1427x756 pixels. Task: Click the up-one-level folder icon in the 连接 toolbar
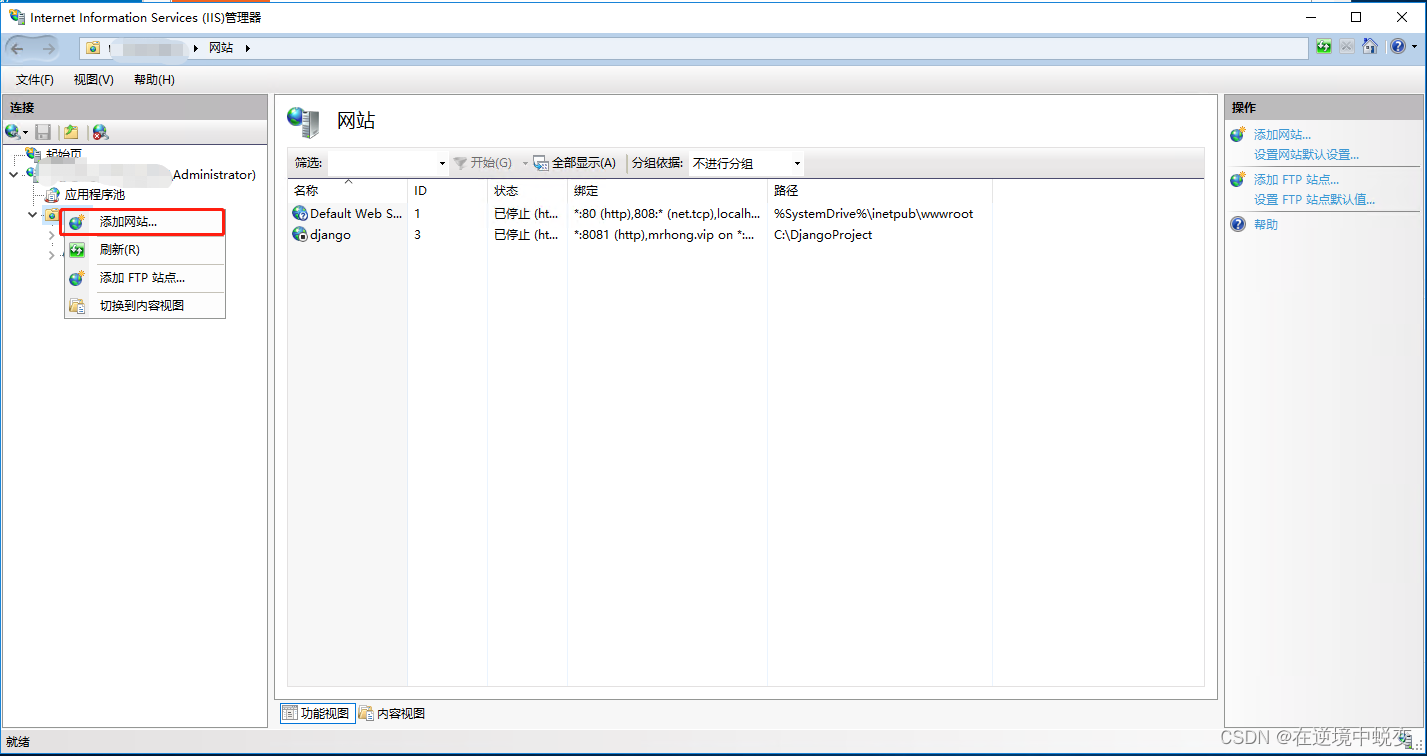[71, 132]
